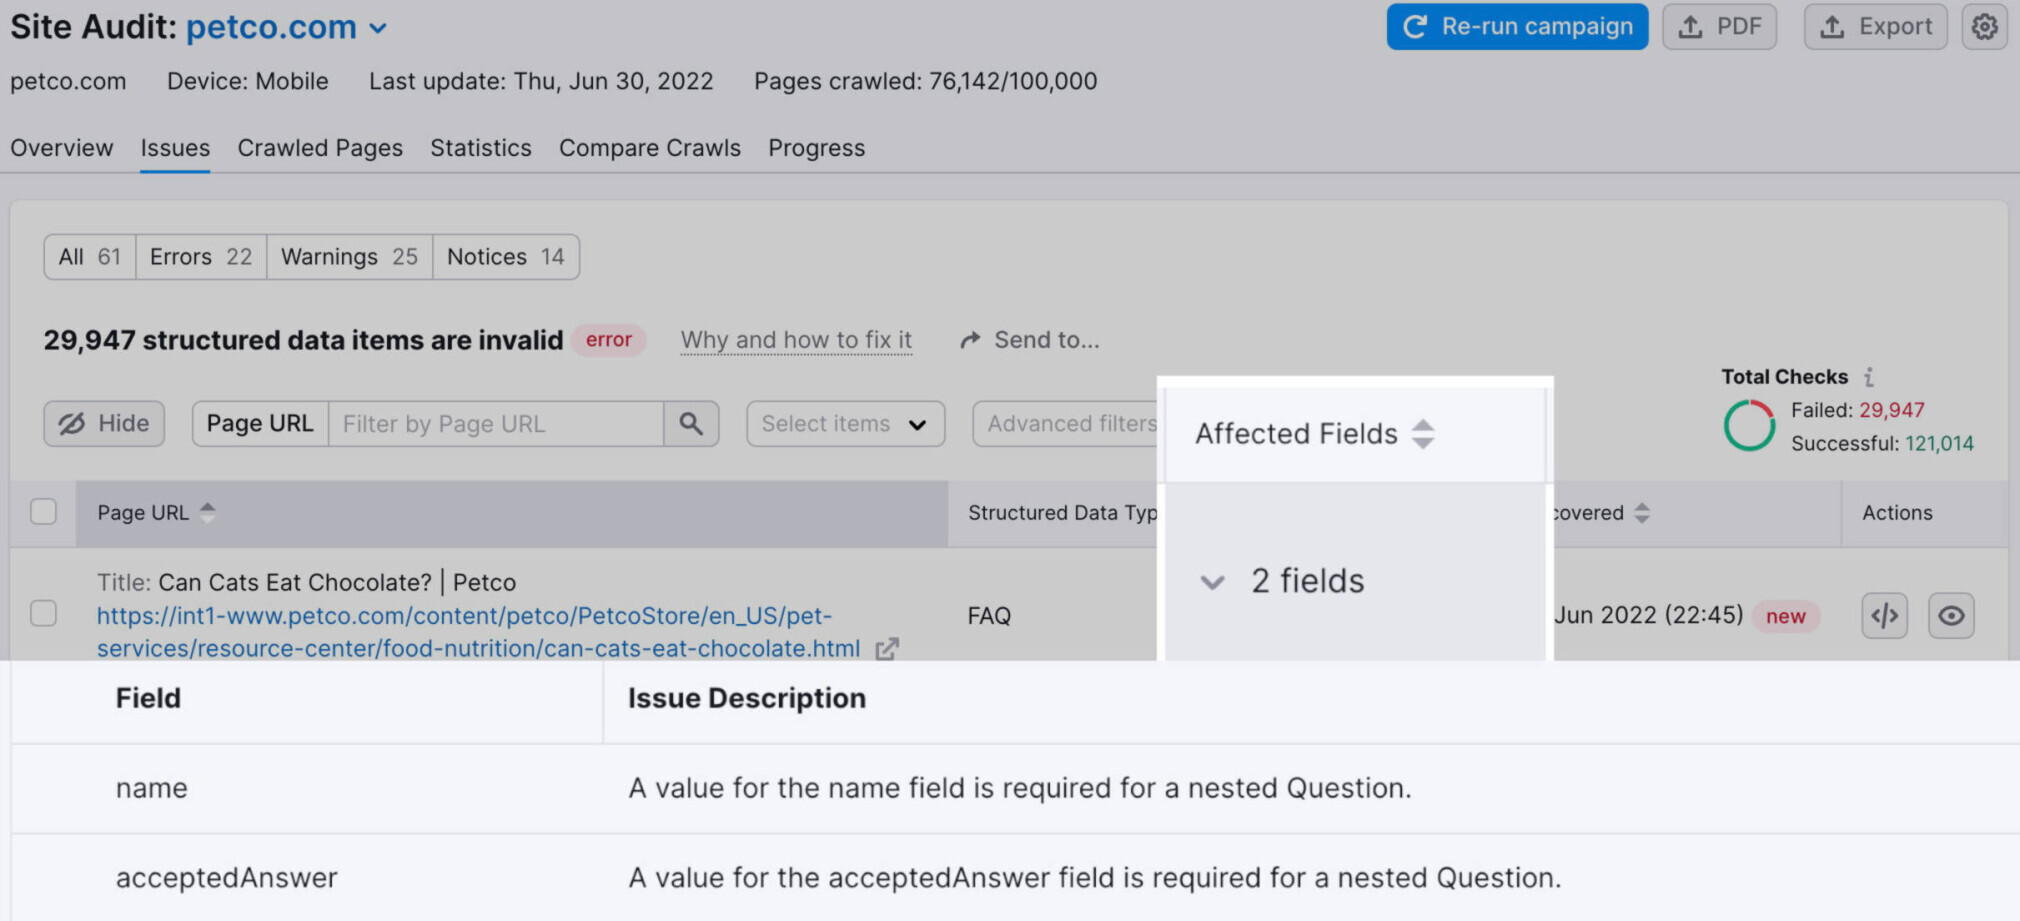Switch to the Progress tab
The image size is (2020, 921).
(x=817, y=148)
